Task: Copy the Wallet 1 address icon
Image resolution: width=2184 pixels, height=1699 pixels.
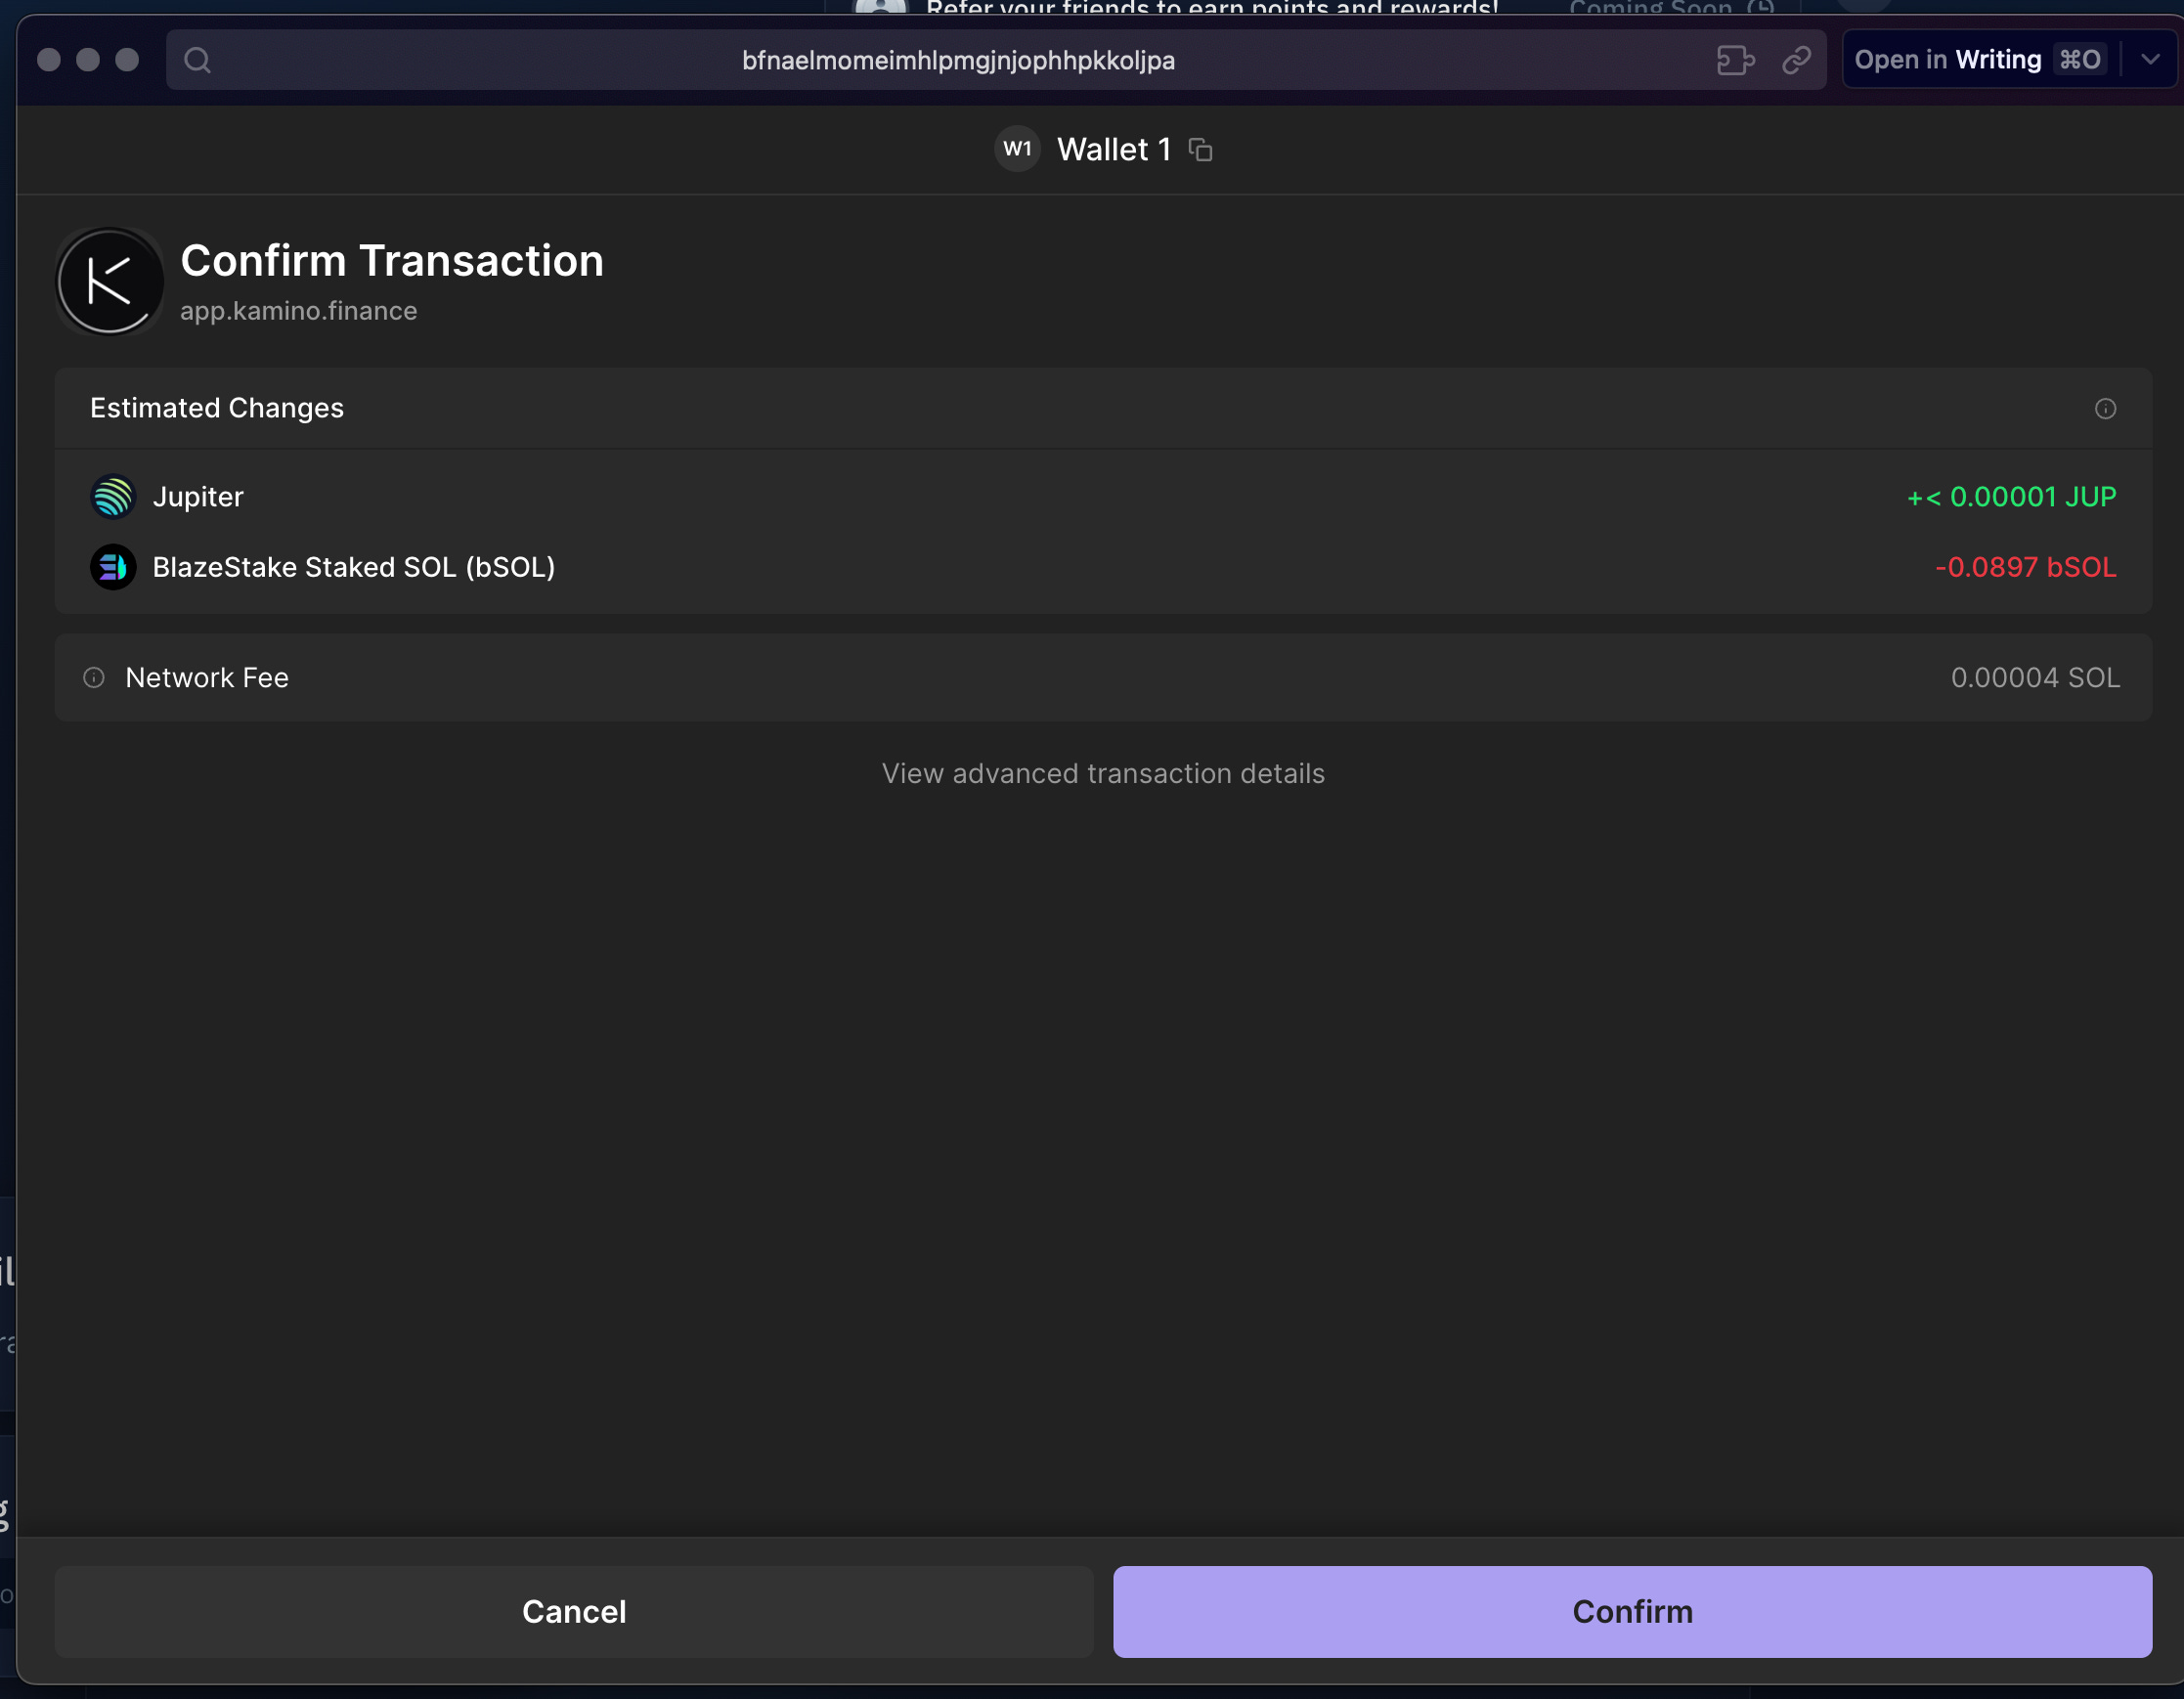Action: click(1200, 150)
